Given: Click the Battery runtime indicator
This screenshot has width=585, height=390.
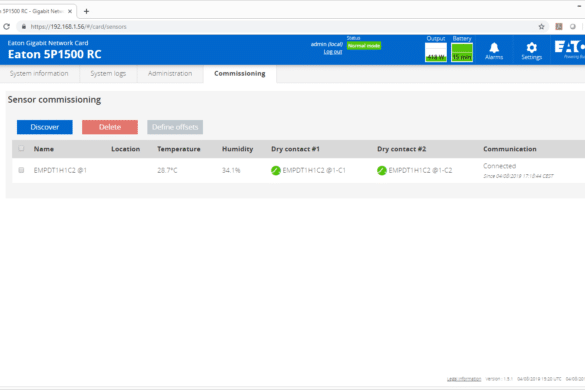Looking at the screenshot, I should tap(462, 52).
